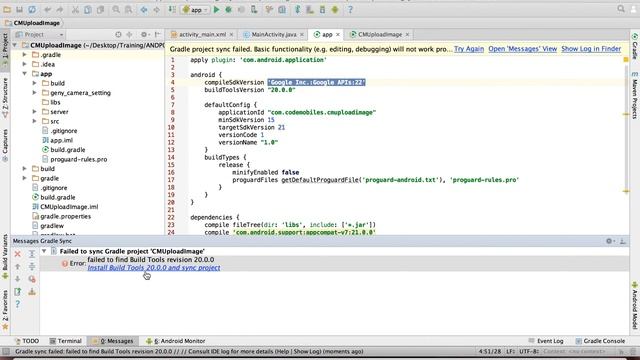This screenshot has width=640, height=360.
Task: Expand the .idea folder
Action: coord(24,64)
